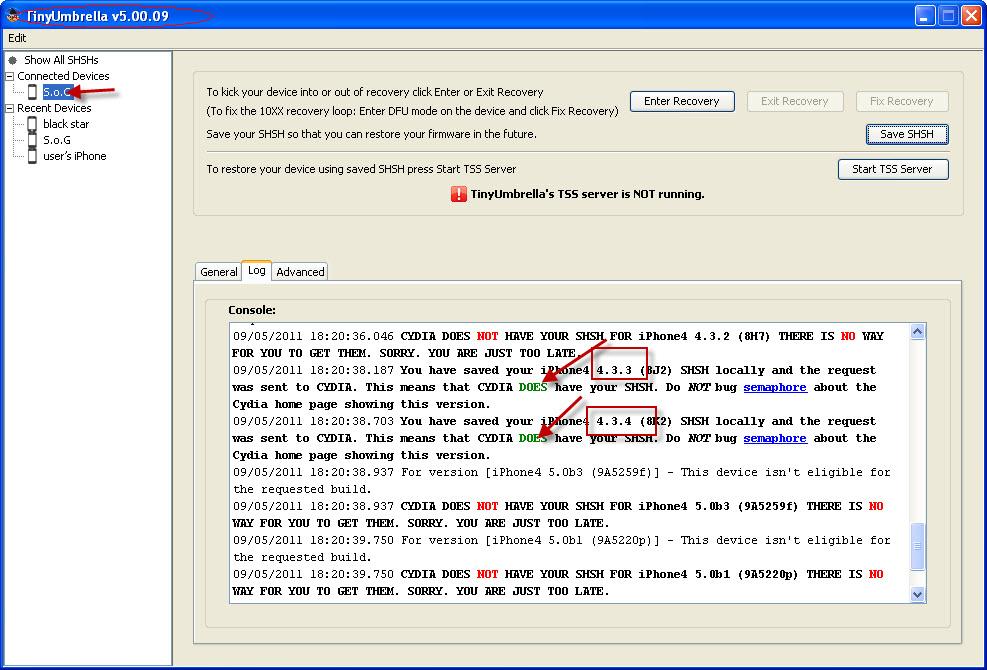987x670 pixels.
Task: Click the Save SHSH button
Action: pyautogui.click(x=907, y=134)
